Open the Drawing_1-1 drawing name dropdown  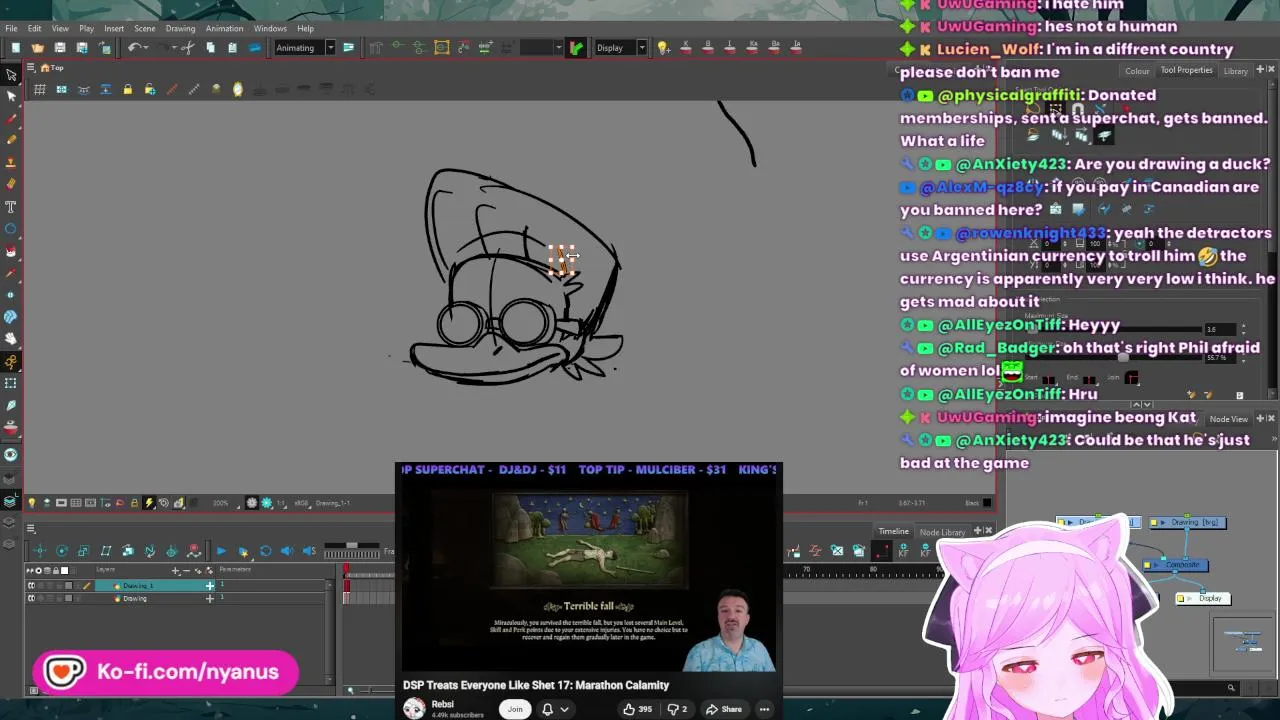tap(332, 503)
